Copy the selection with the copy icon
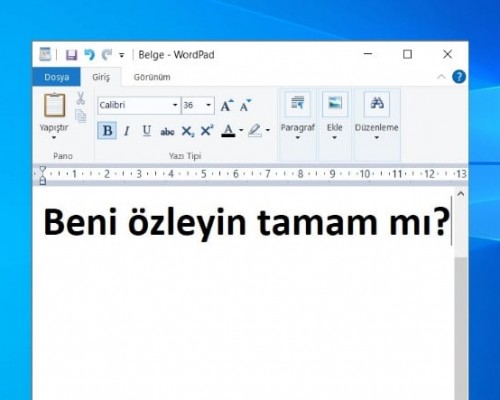This screenshot has height=400, width=500. click(x=81, y=116)
